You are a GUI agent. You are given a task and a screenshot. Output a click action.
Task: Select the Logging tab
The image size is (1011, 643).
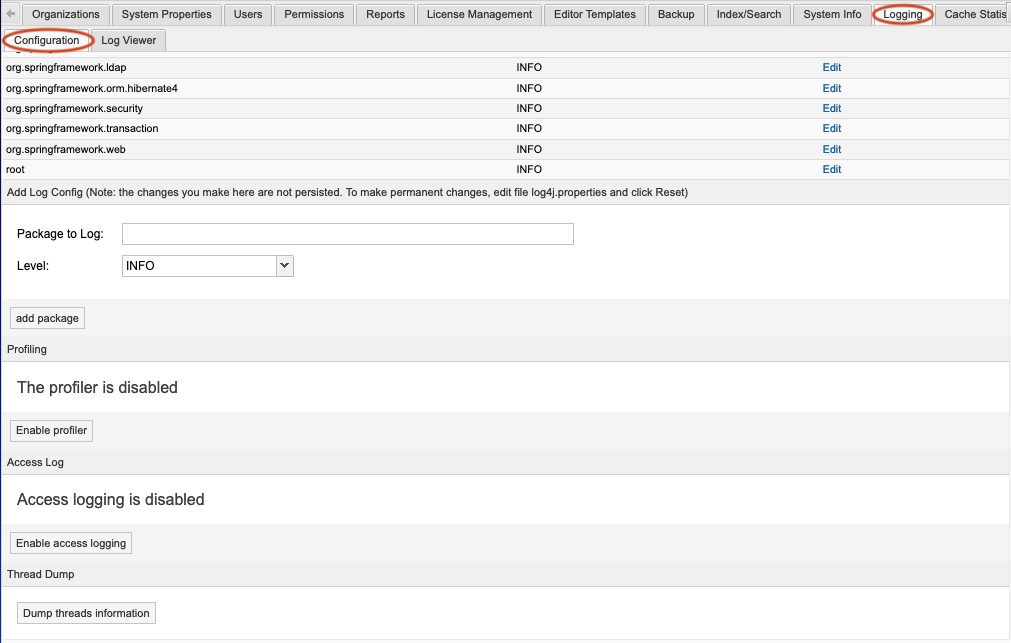point(903,14)
